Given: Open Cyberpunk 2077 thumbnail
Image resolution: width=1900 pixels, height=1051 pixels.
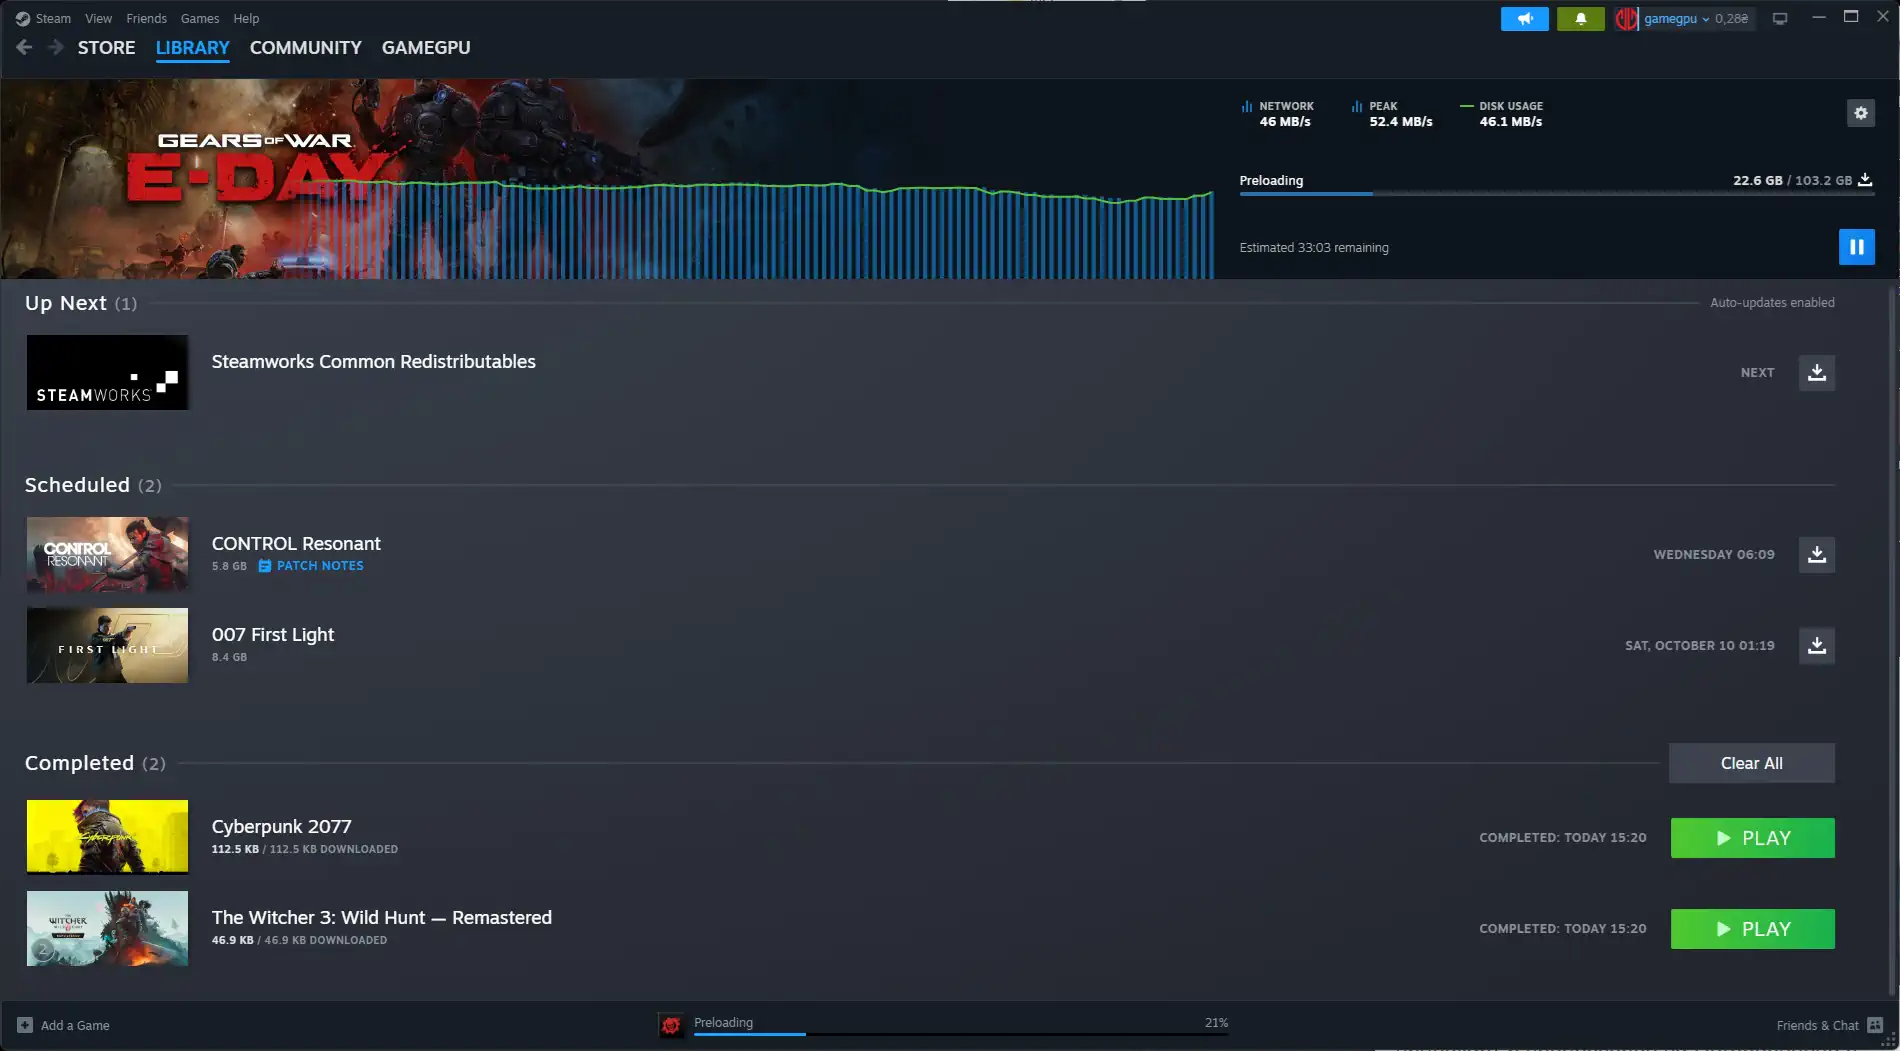Looking at the screenshot, I should click(x=107, y=837).
